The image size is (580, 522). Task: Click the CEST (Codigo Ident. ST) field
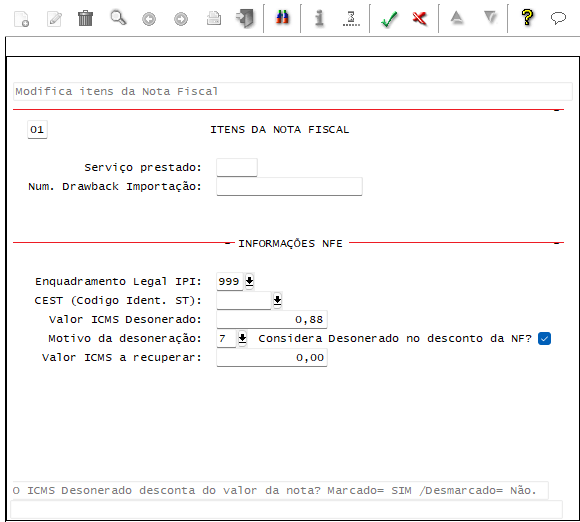[x=244, y=300]
